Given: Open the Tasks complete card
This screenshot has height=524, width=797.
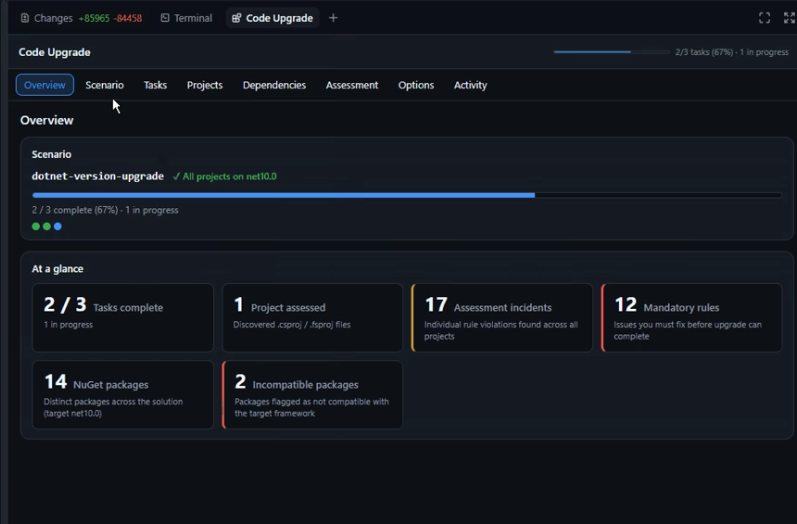Looking at the screenshot, I should [x=122, y=318].
